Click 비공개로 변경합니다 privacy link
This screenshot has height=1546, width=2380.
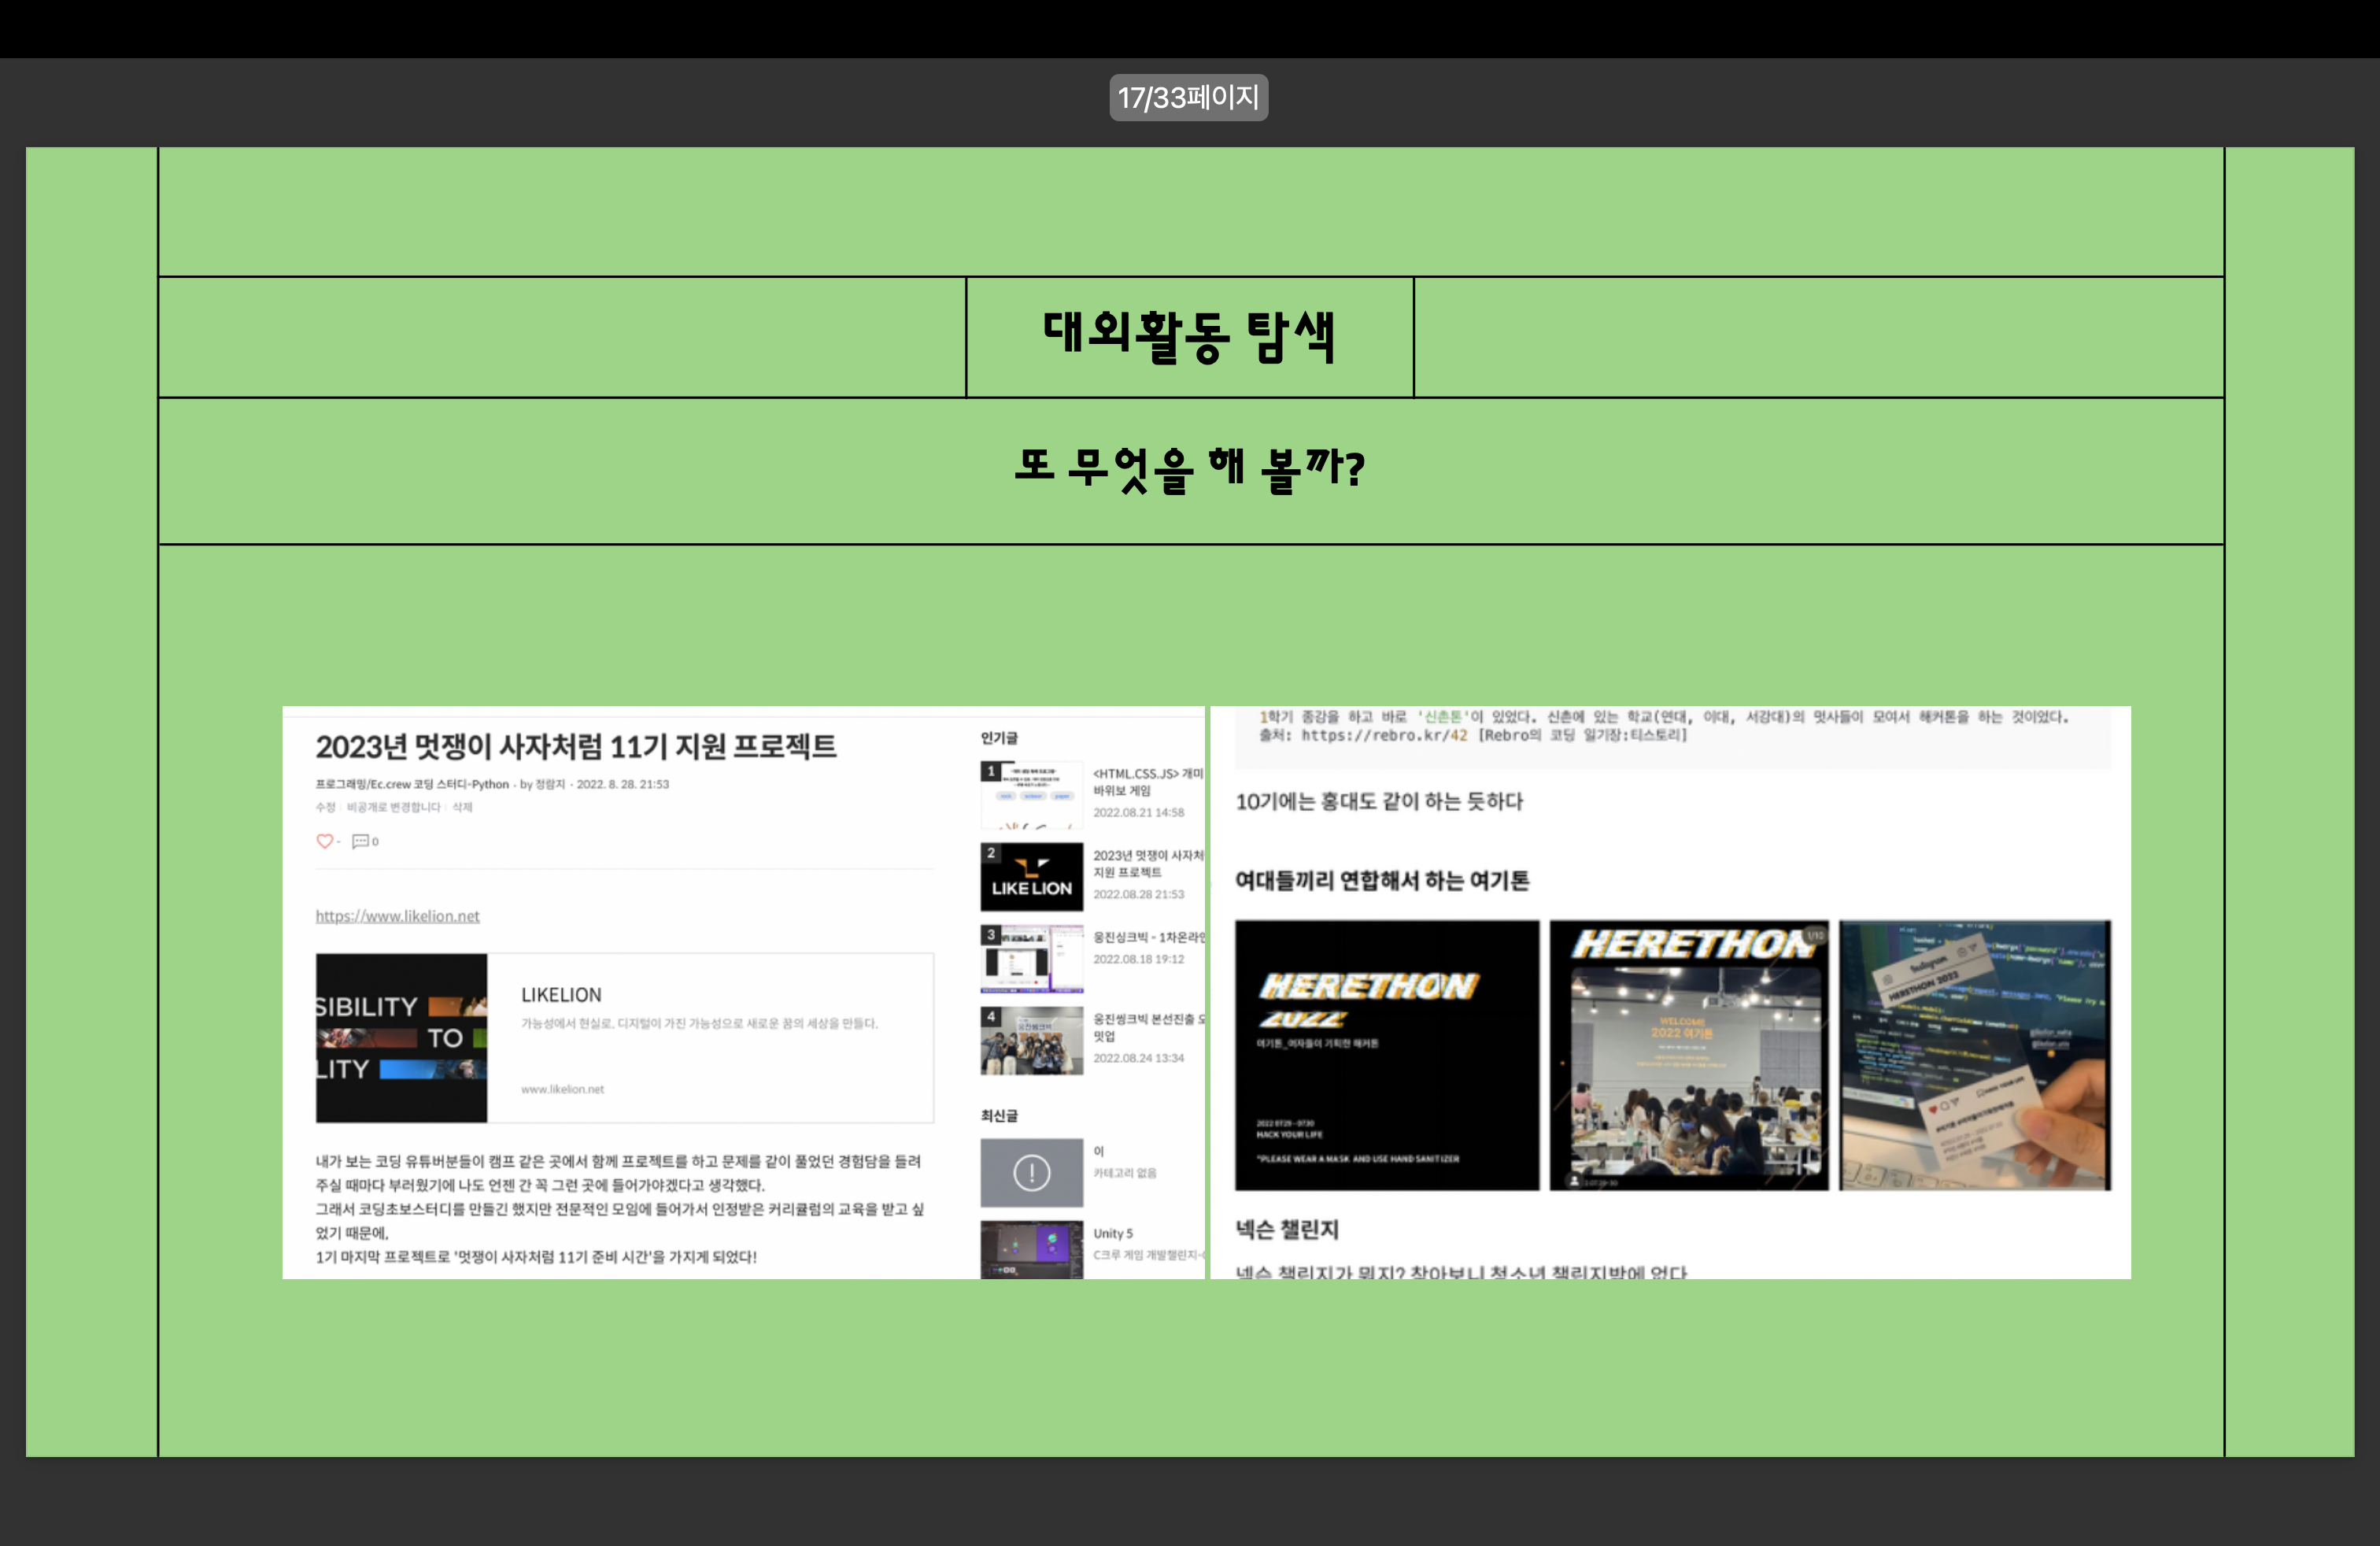tap(393, 807)
